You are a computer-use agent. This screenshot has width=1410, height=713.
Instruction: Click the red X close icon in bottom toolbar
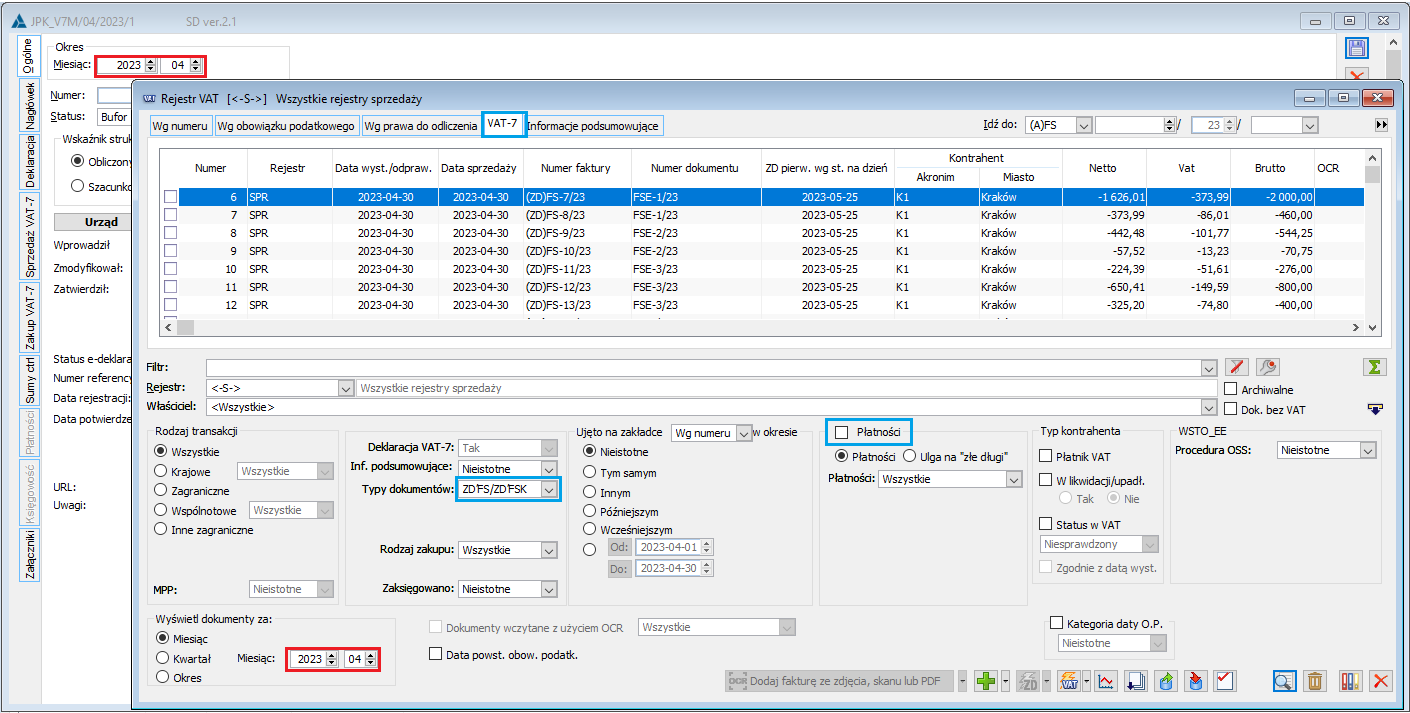point(1381,681)
